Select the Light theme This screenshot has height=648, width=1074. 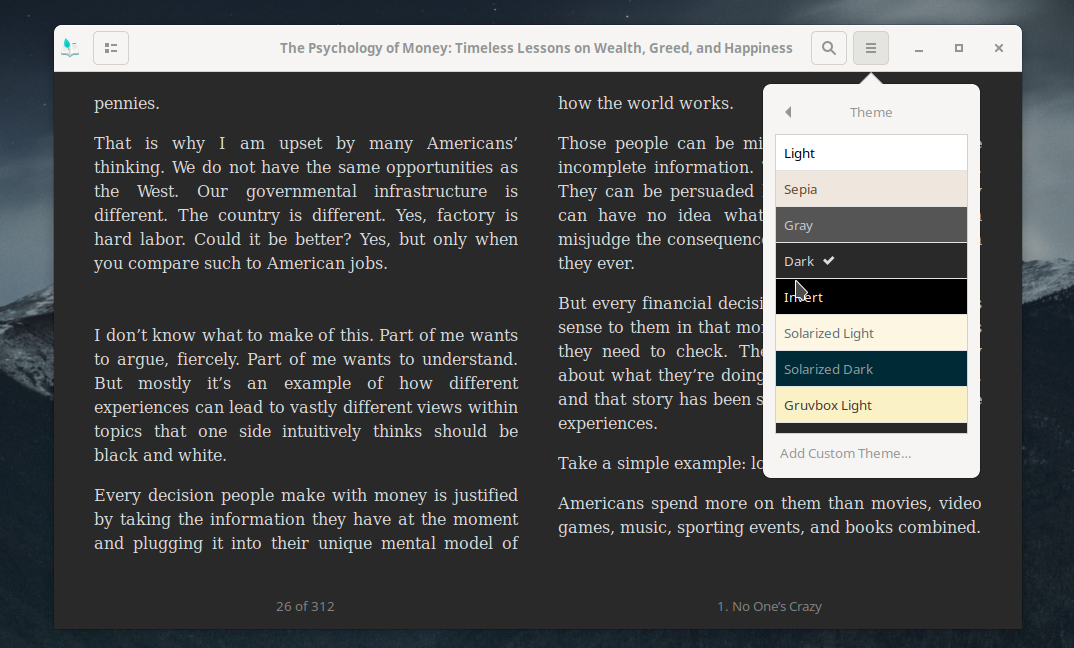point(871,153)
